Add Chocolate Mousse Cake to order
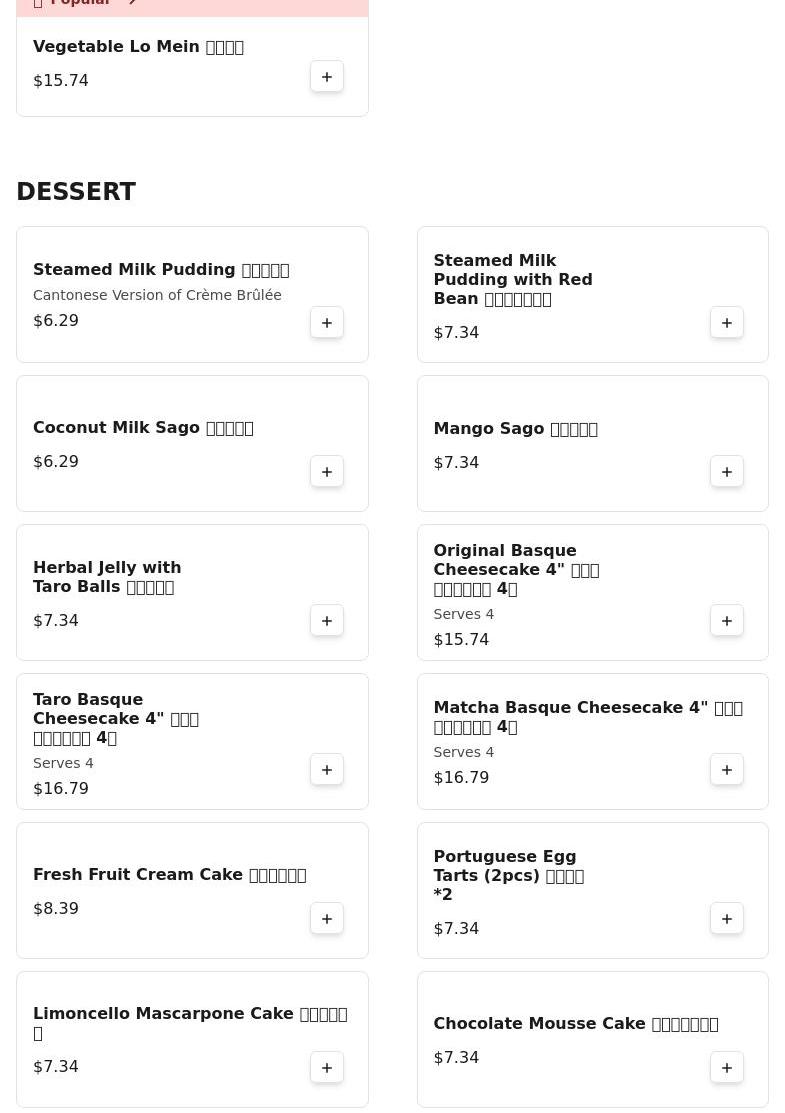Viewport: 785px width, 1113px height. (x=727, y=1068)
